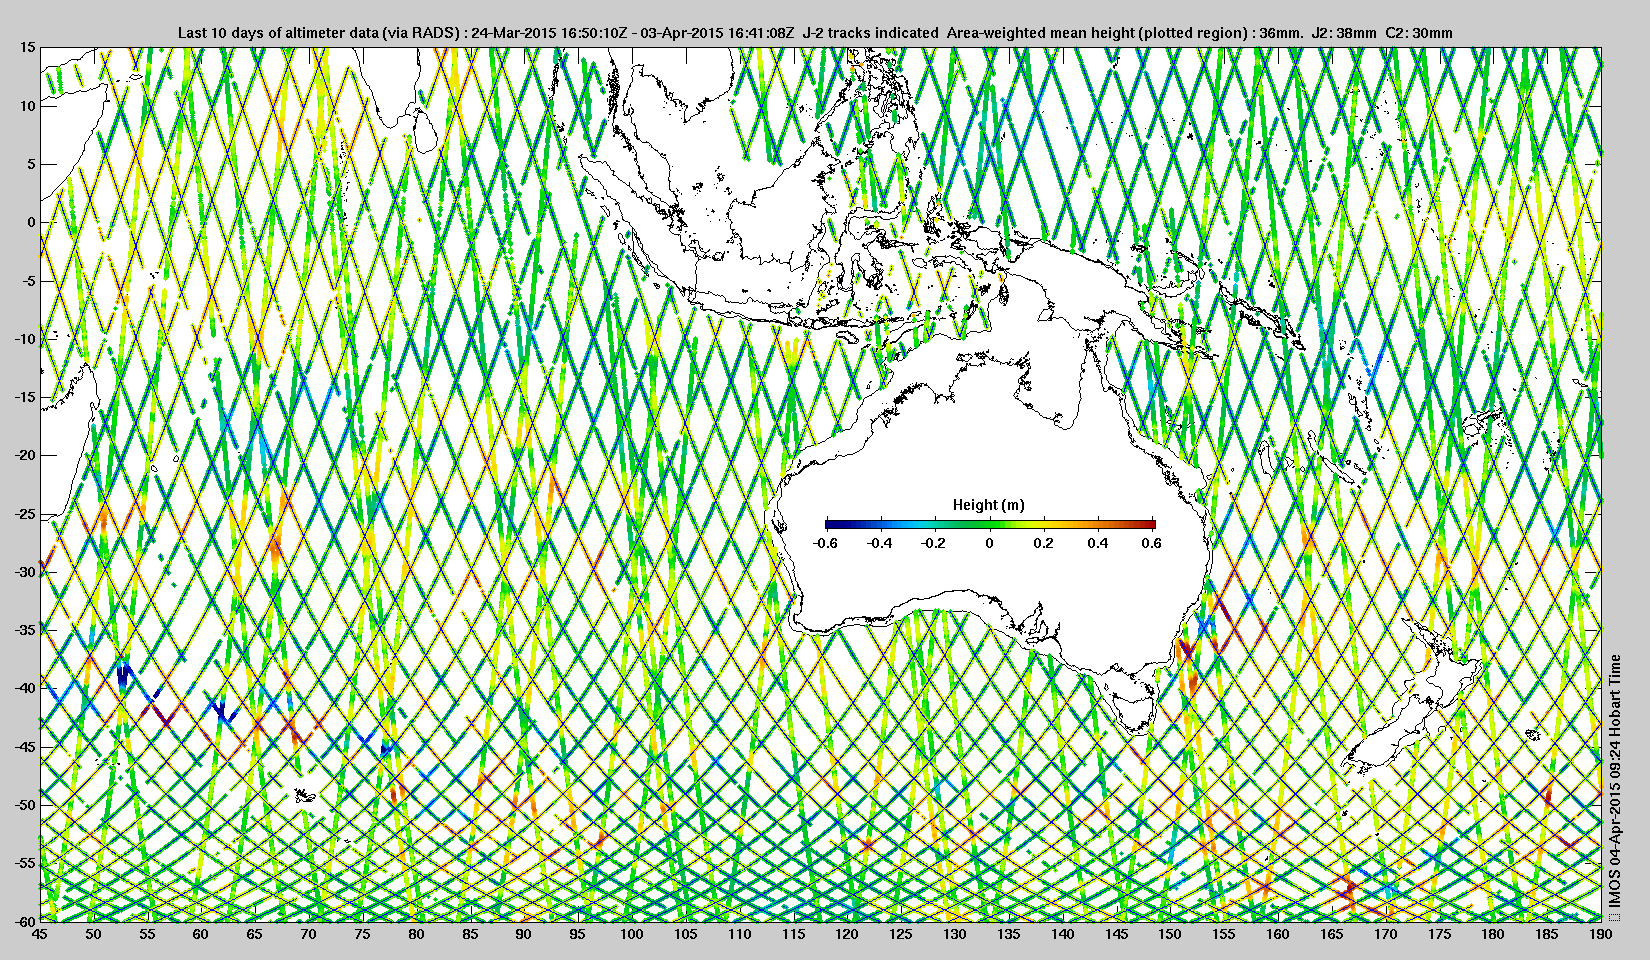Click latitude axis tick "-5"

30,281
